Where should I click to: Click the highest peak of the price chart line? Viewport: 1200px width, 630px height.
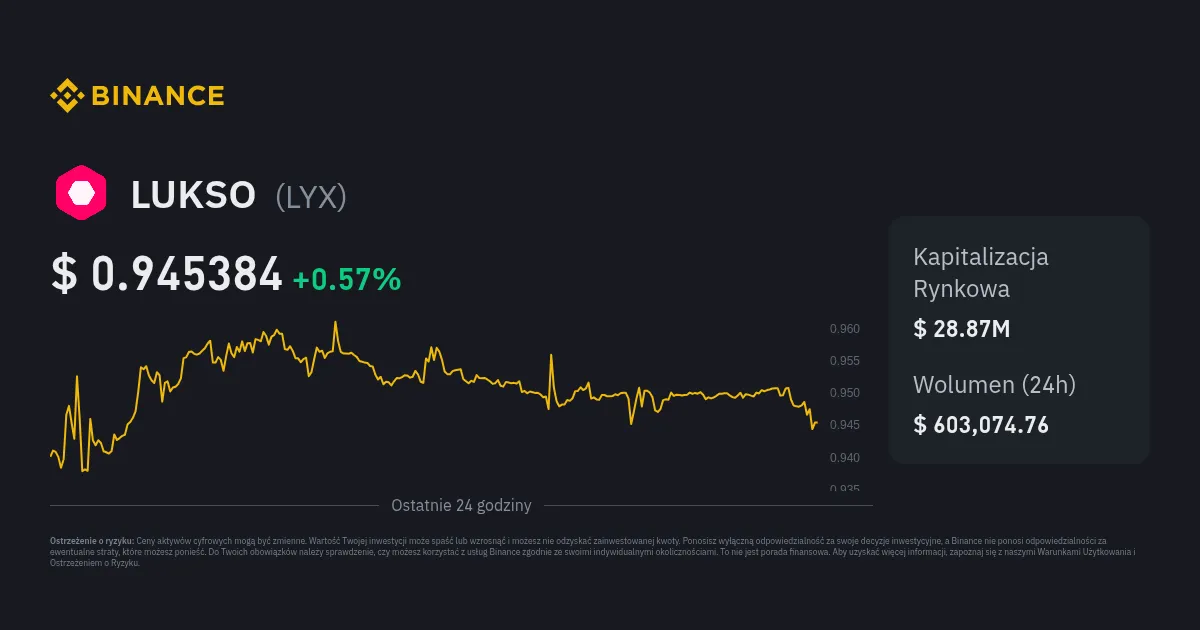[335, 322]
